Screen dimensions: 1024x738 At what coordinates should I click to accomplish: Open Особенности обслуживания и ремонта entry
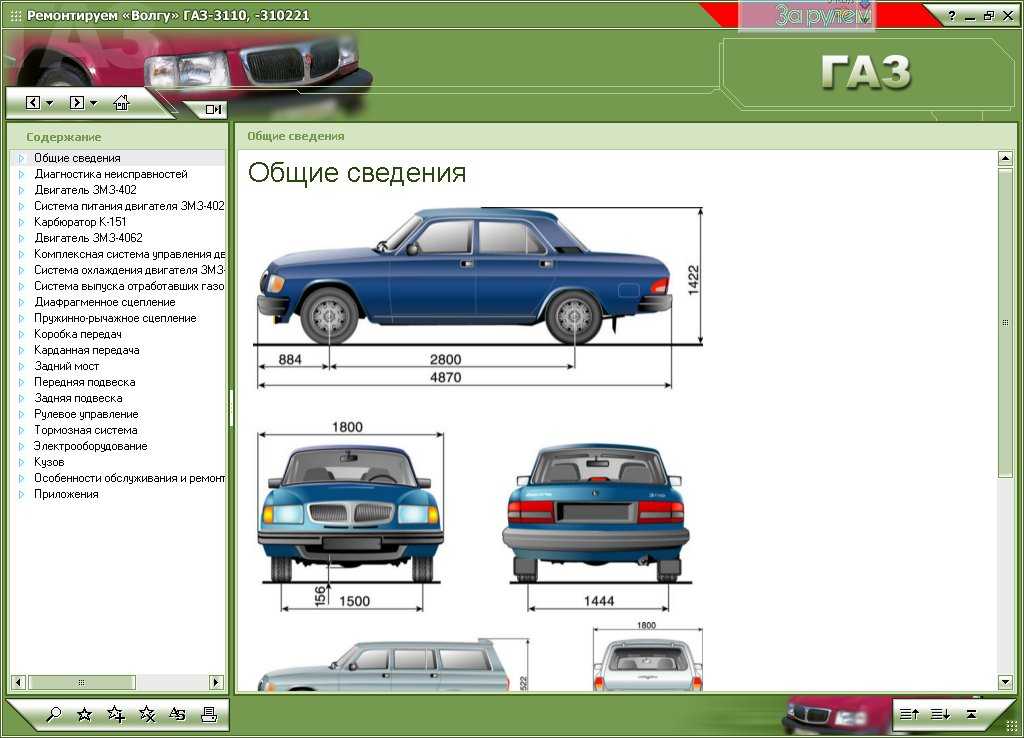pyautogui.click(x=129, y=478)
